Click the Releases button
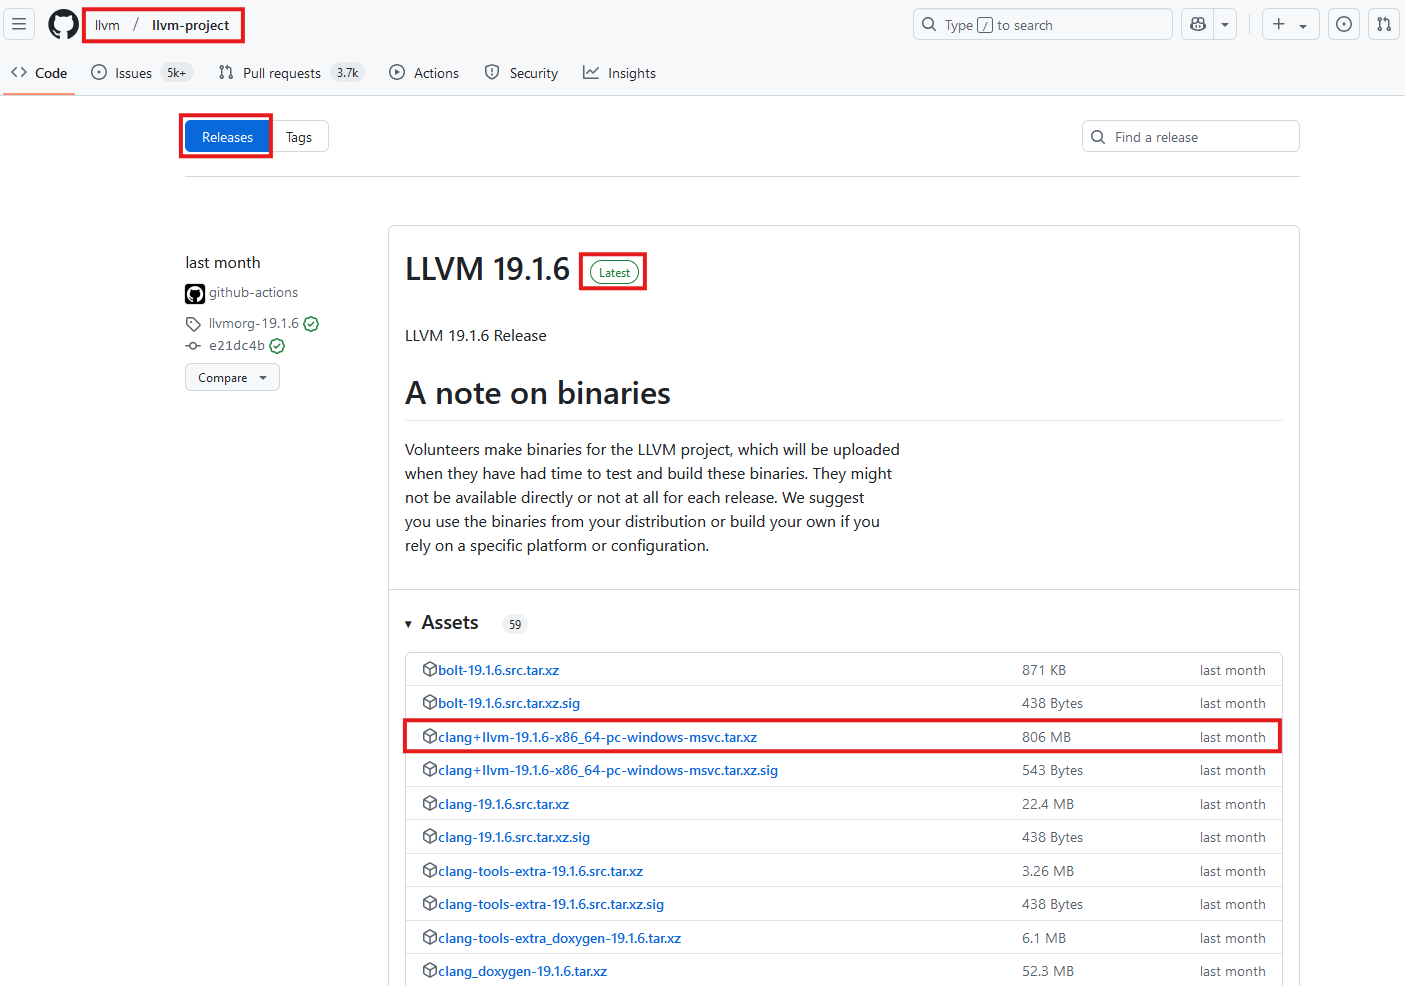 [x=227, y=137]
